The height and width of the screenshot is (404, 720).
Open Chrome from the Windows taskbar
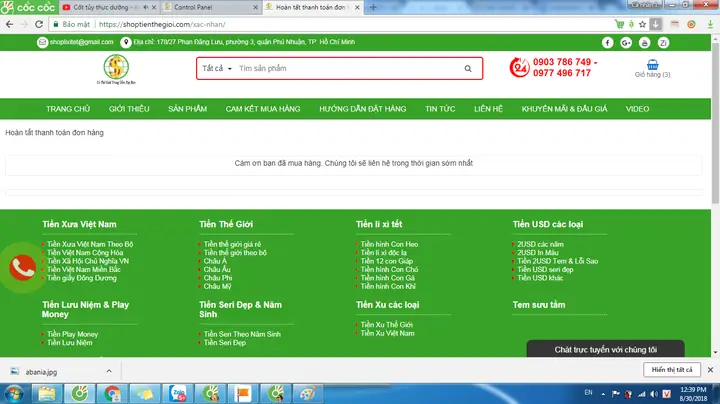click(x=112, y=393)
